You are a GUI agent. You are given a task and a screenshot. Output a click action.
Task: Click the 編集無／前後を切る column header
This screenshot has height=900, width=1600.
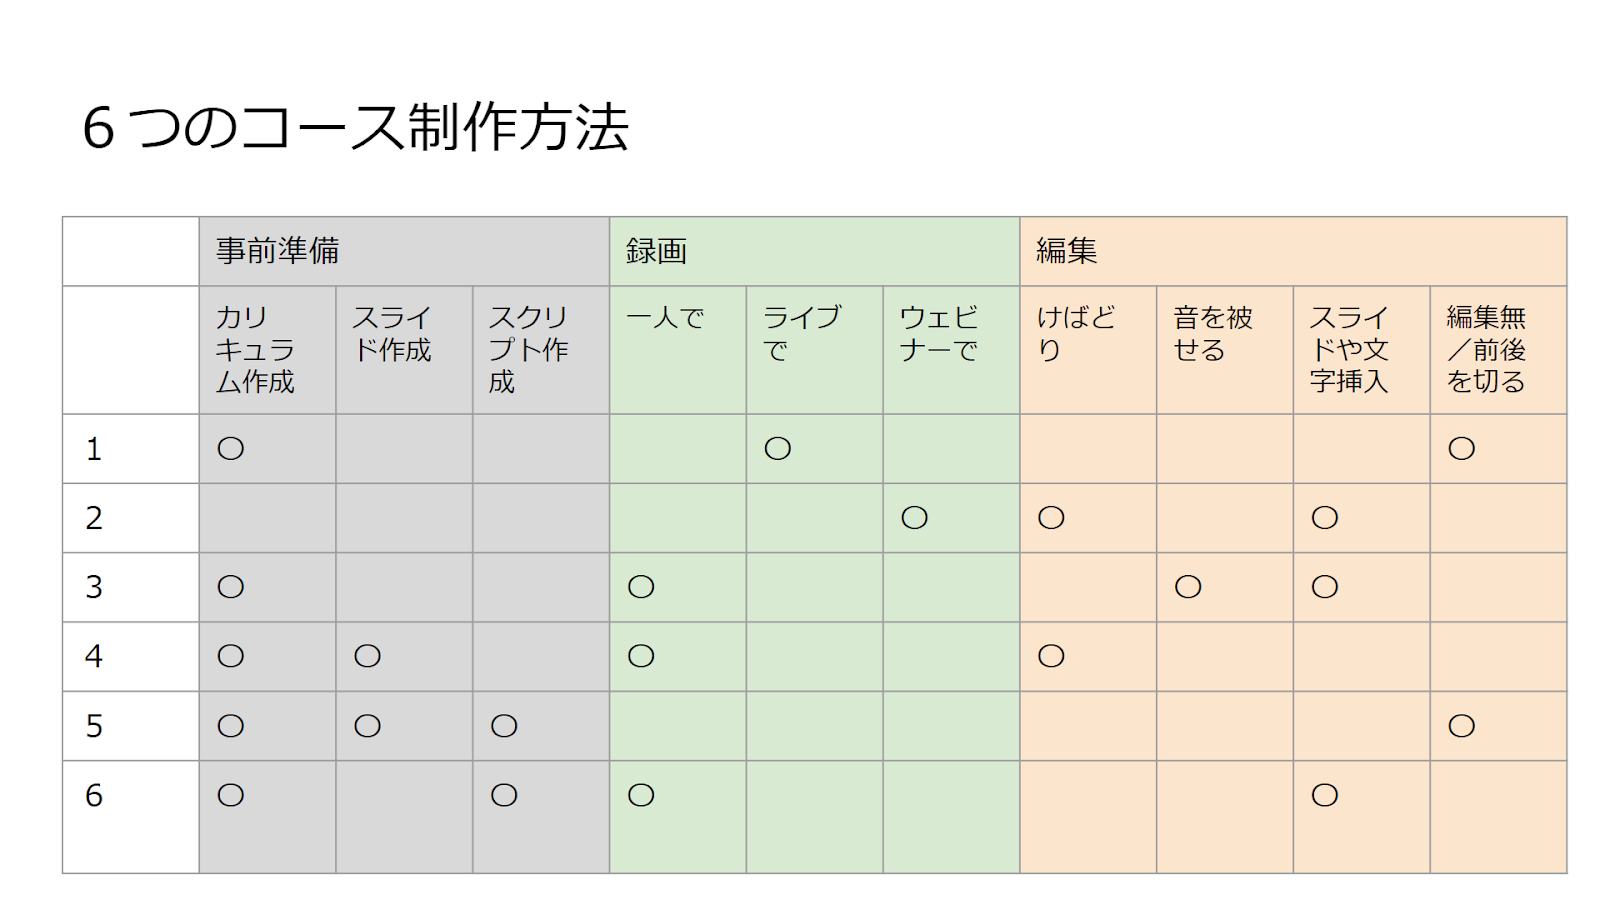pos(1498,350)
